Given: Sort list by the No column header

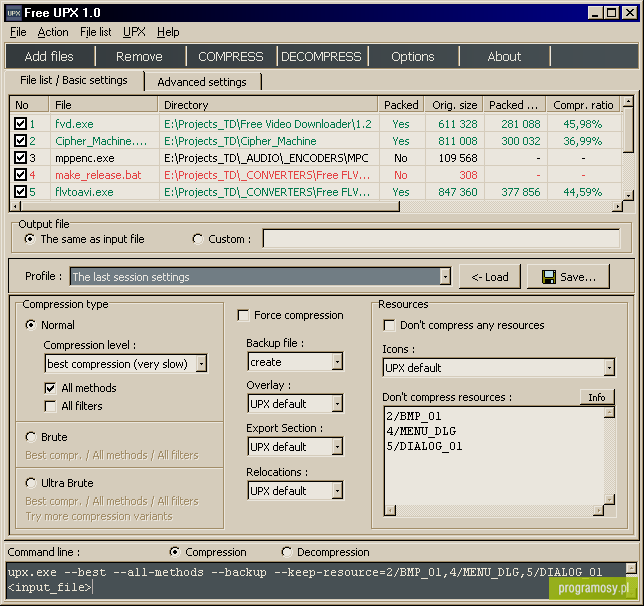Looking at the screenshot, I should pyautogui.click(x=29, y=105).
